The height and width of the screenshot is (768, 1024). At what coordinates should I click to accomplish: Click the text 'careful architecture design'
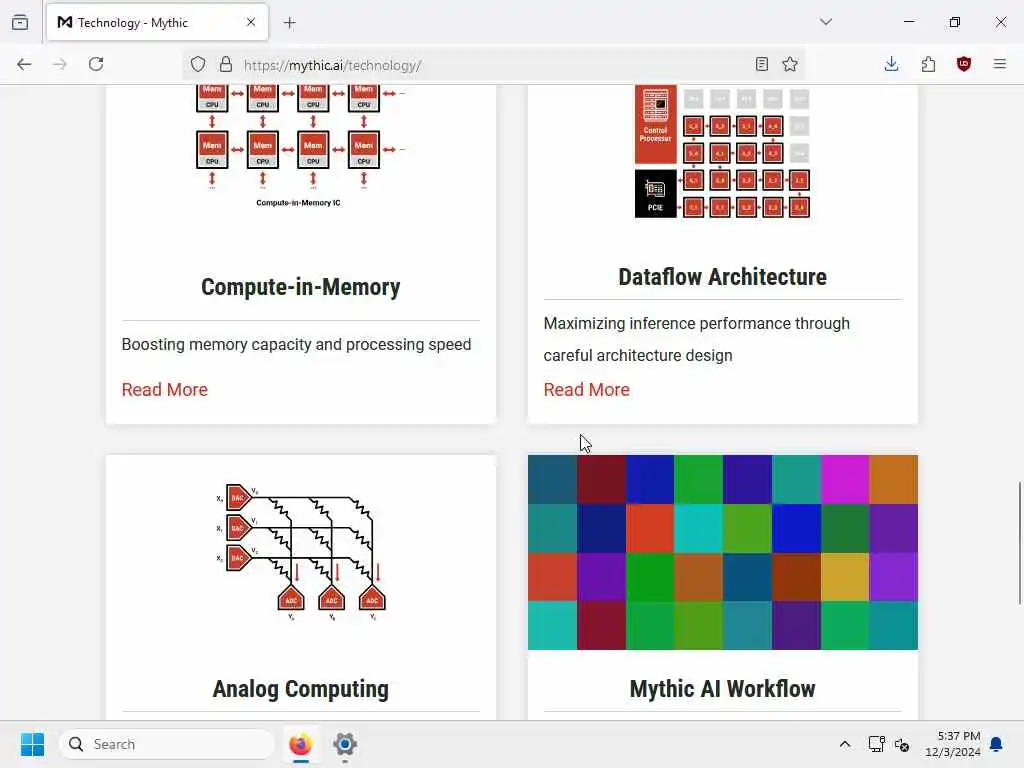(x=638, y=356)
